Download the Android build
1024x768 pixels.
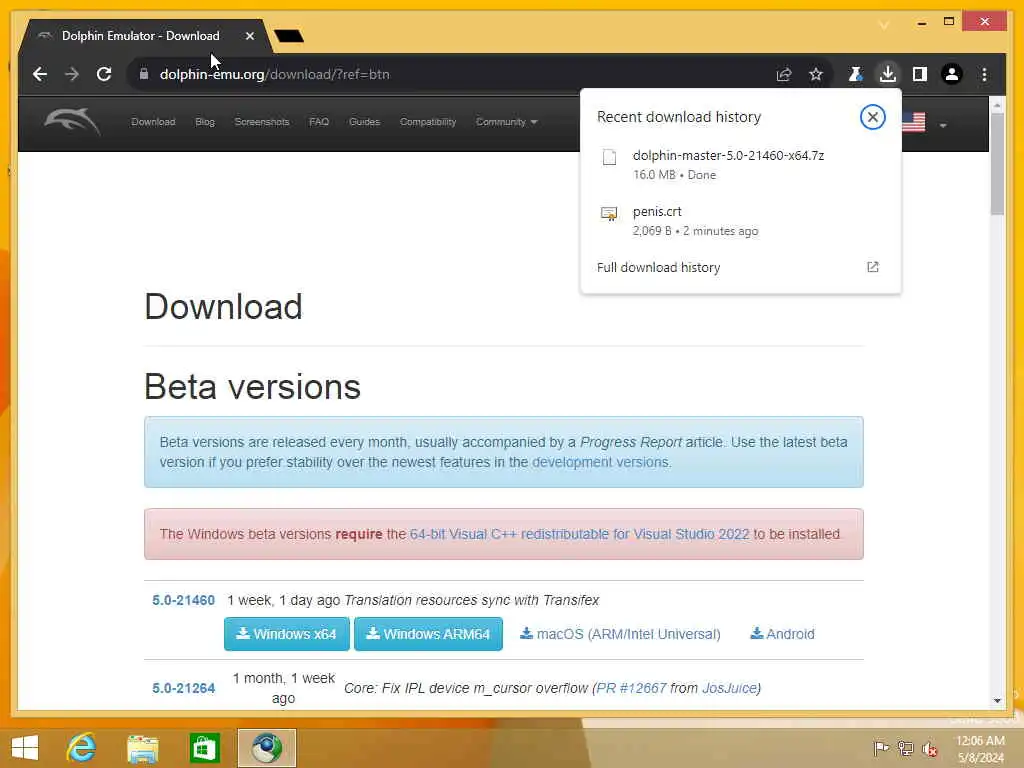tap(782, 634)
